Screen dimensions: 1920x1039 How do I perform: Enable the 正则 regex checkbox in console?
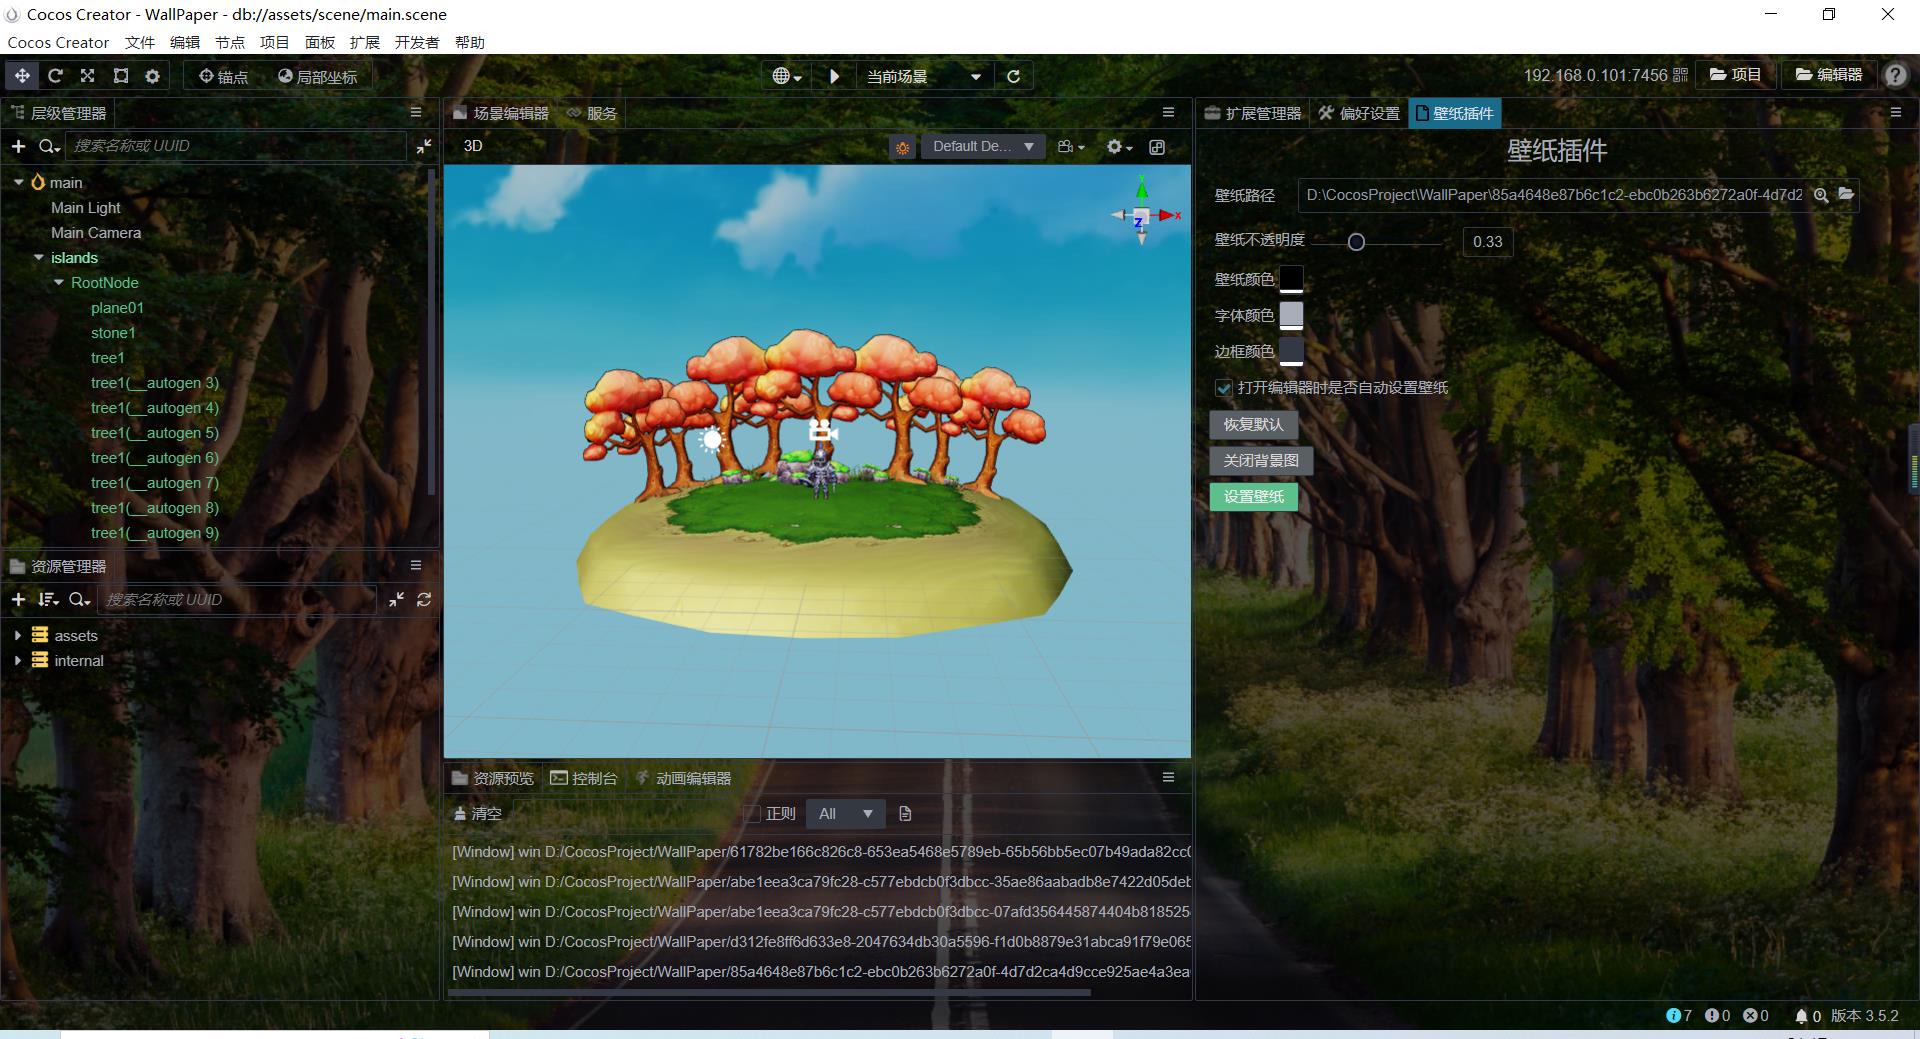(753, 814)
